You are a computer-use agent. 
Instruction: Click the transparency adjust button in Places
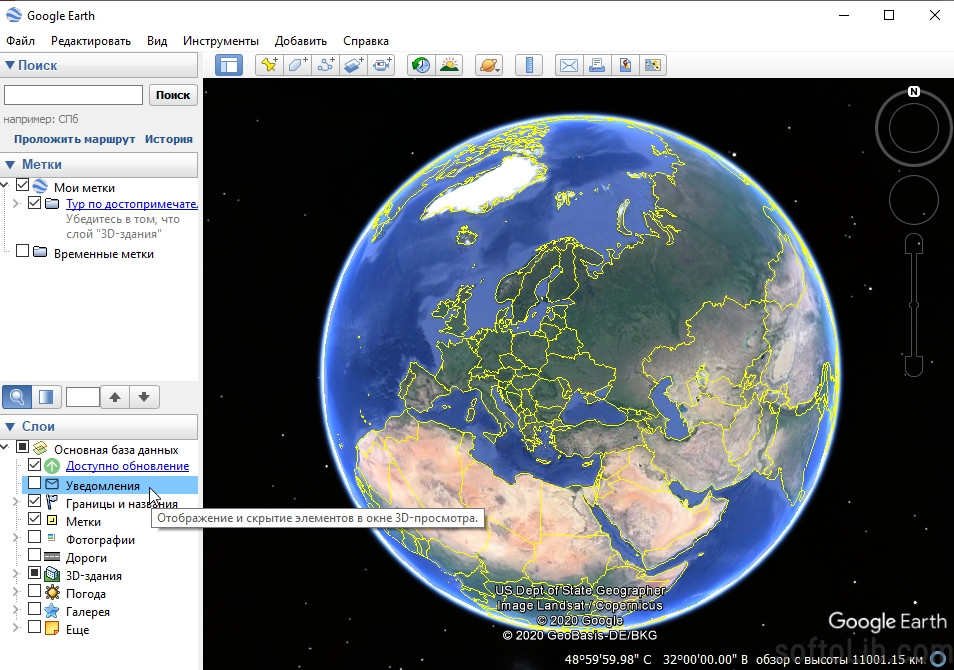click(x=46, y=397)
